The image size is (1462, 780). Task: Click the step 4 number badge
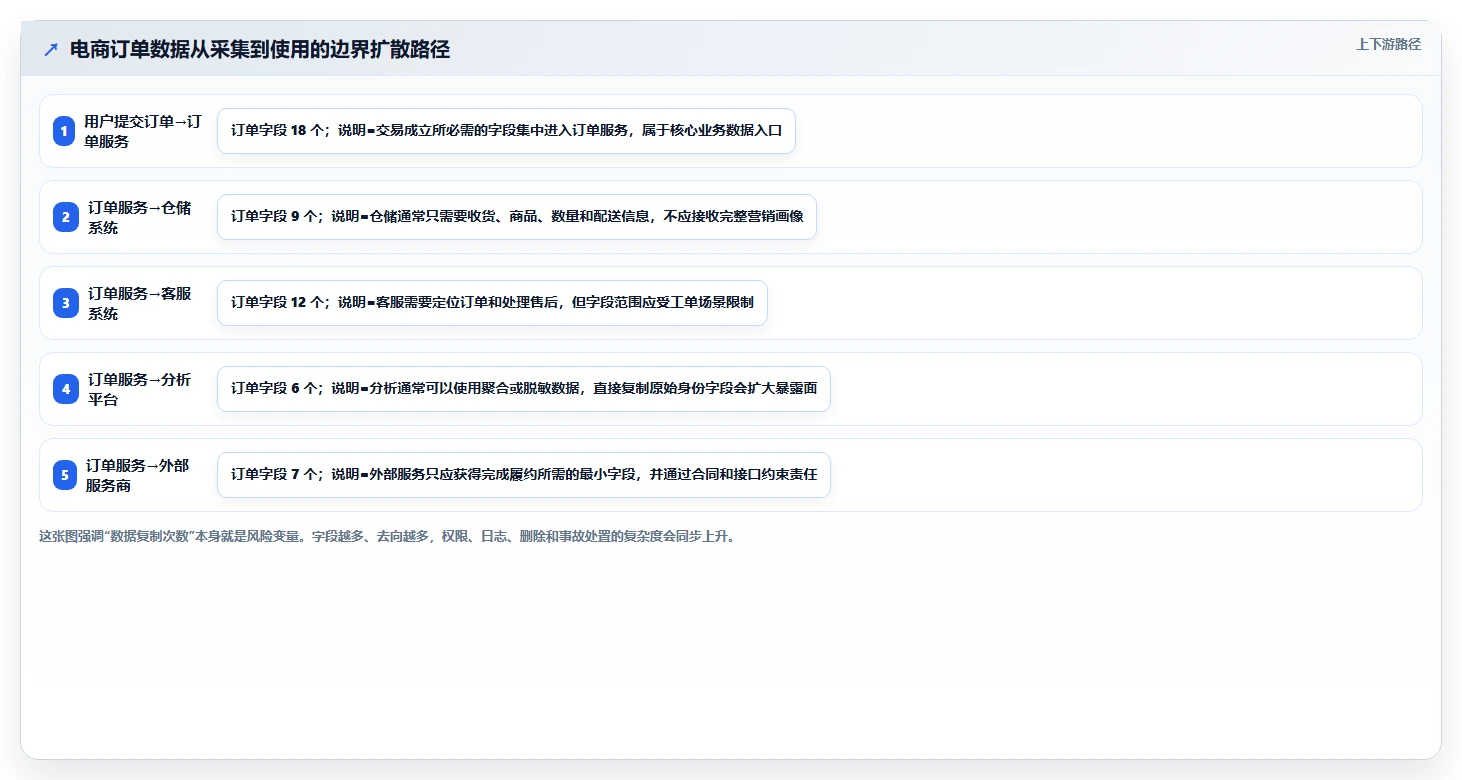(64, 389)
